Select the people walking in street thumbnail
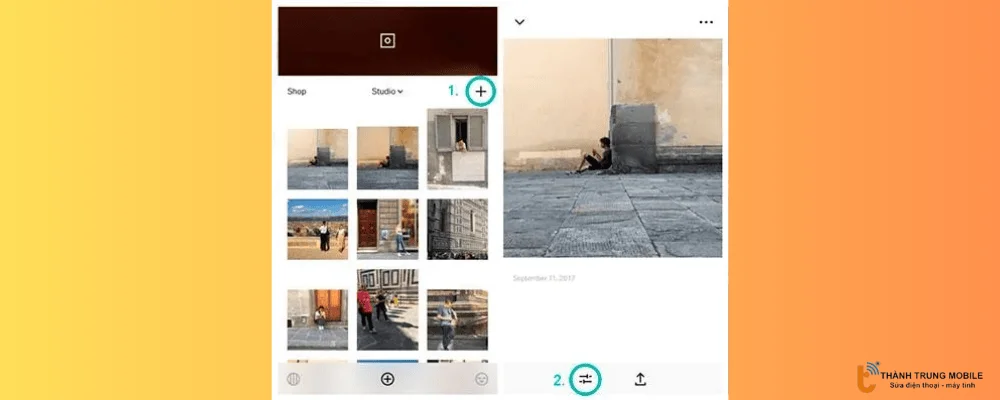 387,309
